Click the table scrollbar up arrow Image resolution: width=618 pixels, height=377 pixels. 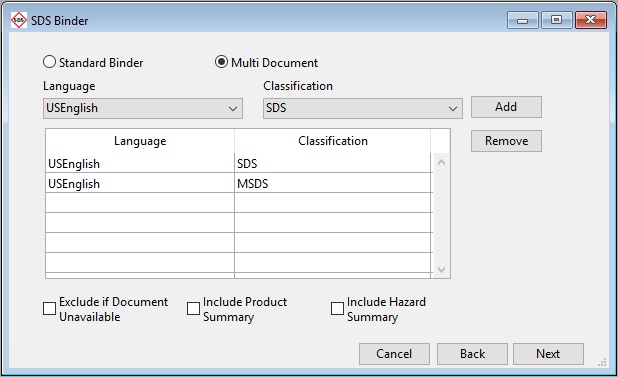(x=441, y=162)
